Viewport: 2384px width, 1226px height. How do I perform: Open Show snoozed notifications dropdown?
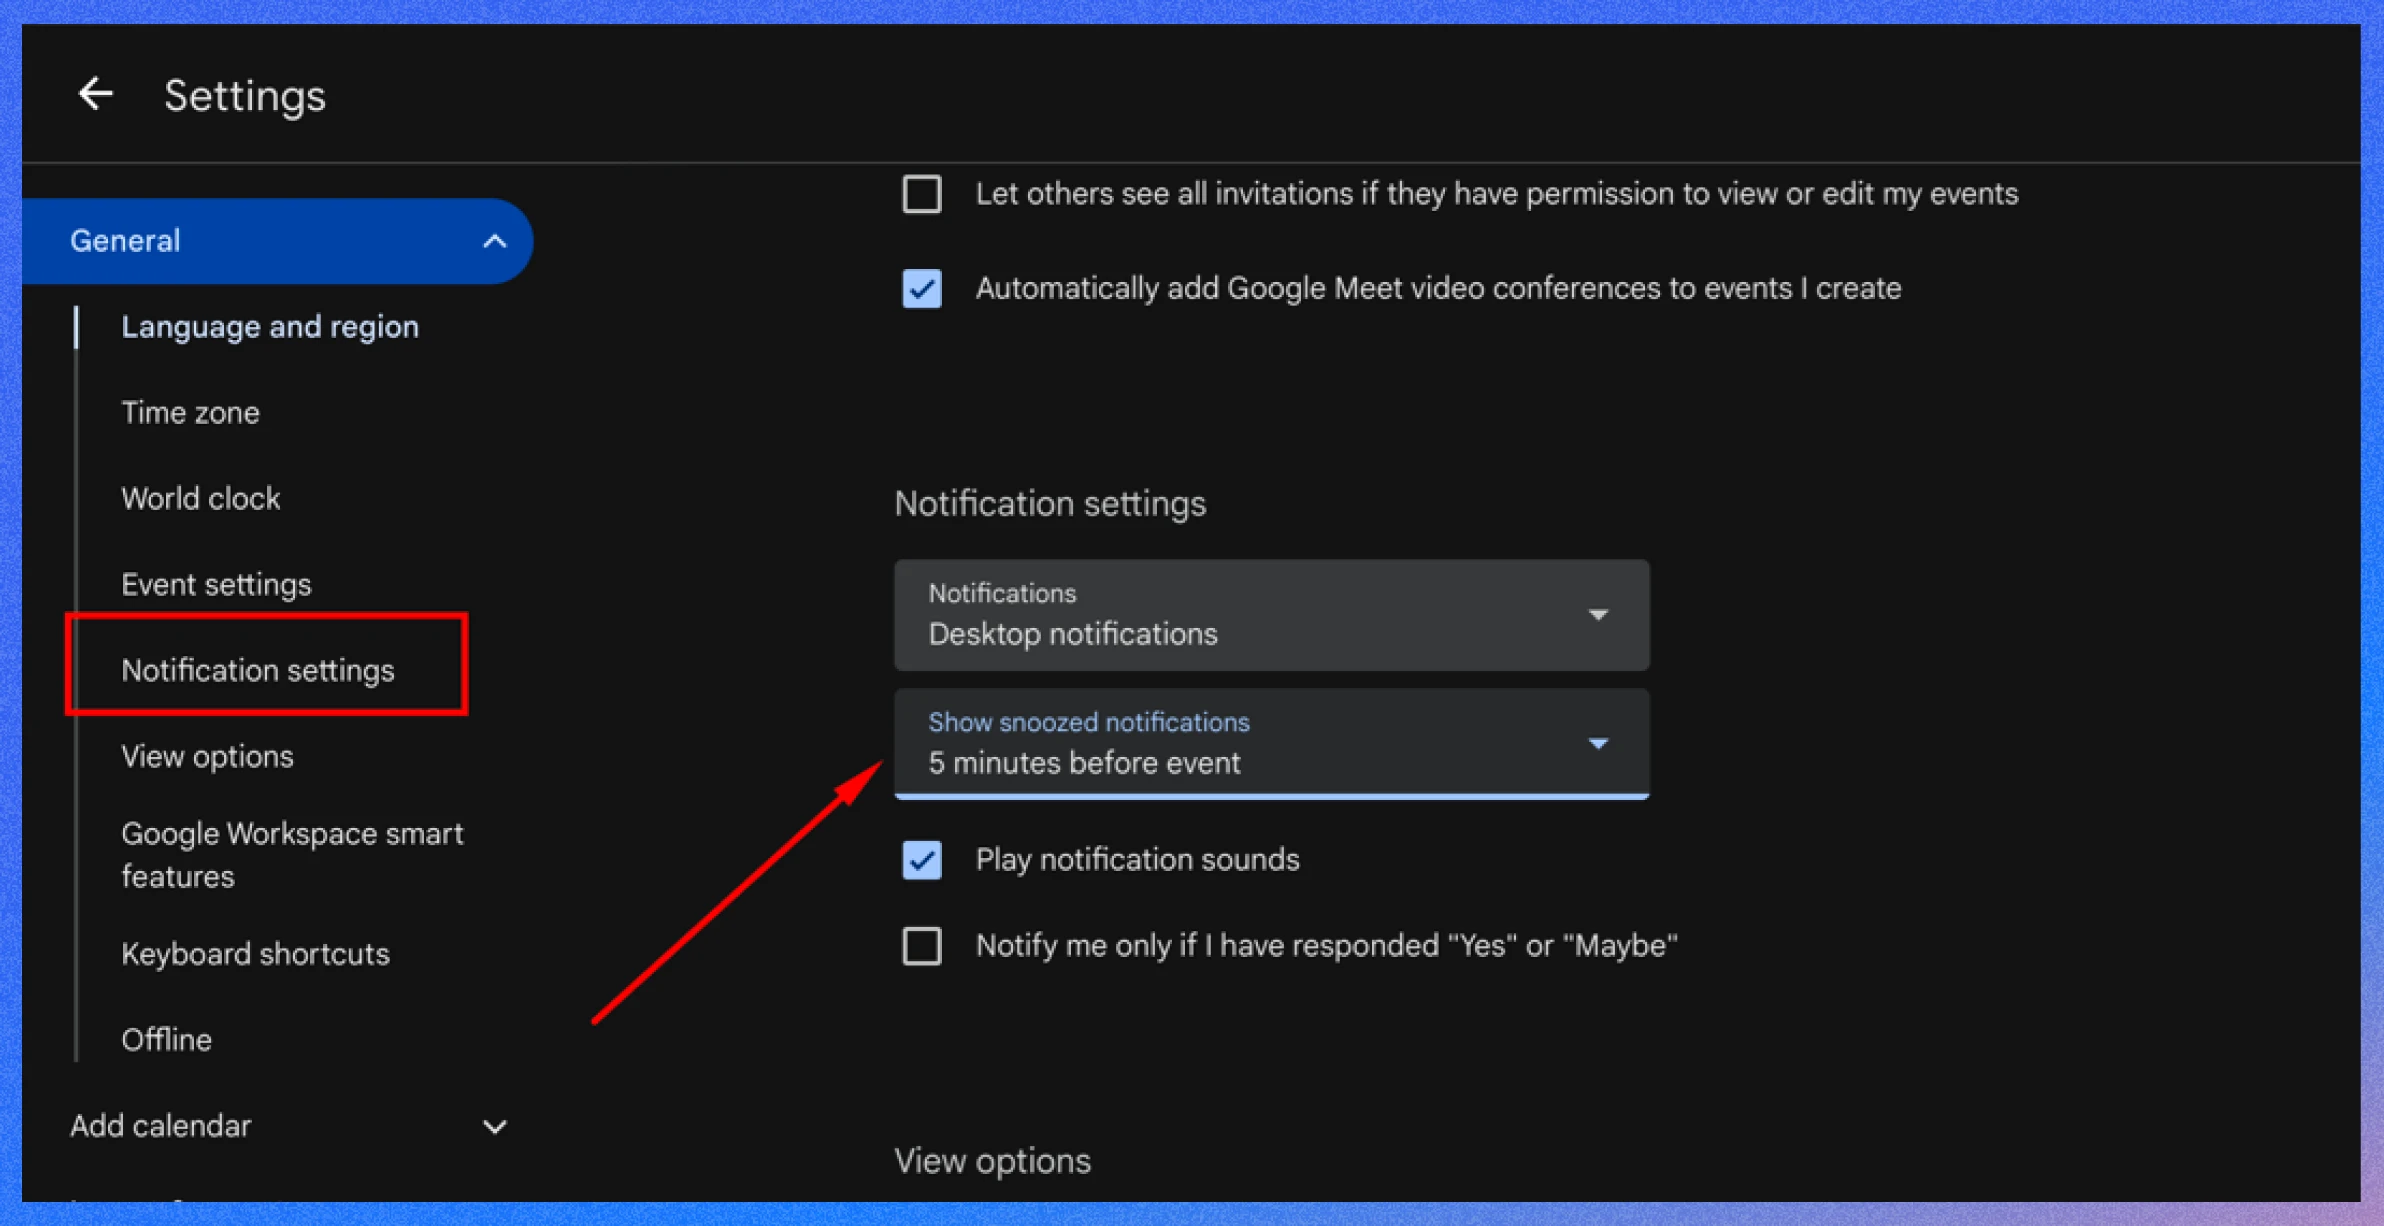tap(1271, 744)
